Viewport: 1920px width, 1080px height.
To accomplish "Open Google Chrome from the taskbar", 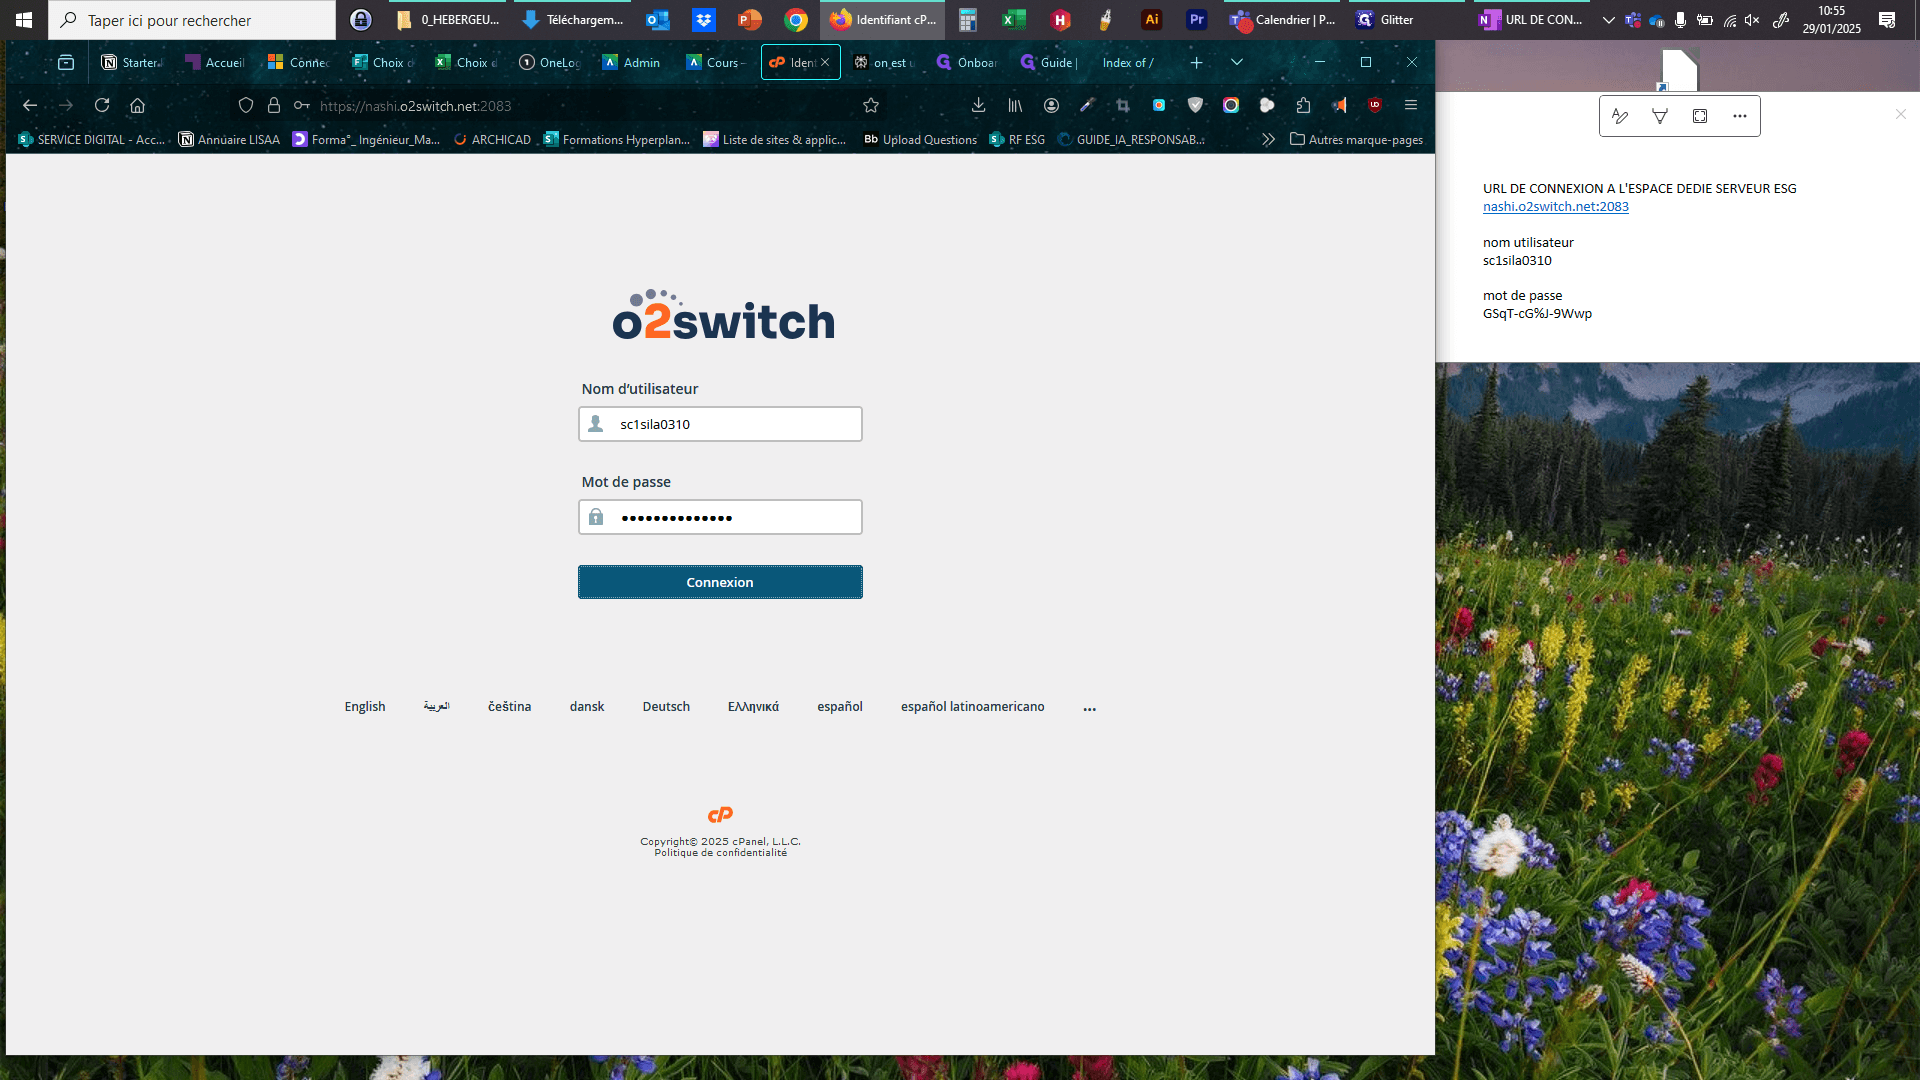I will click(796, 20).
